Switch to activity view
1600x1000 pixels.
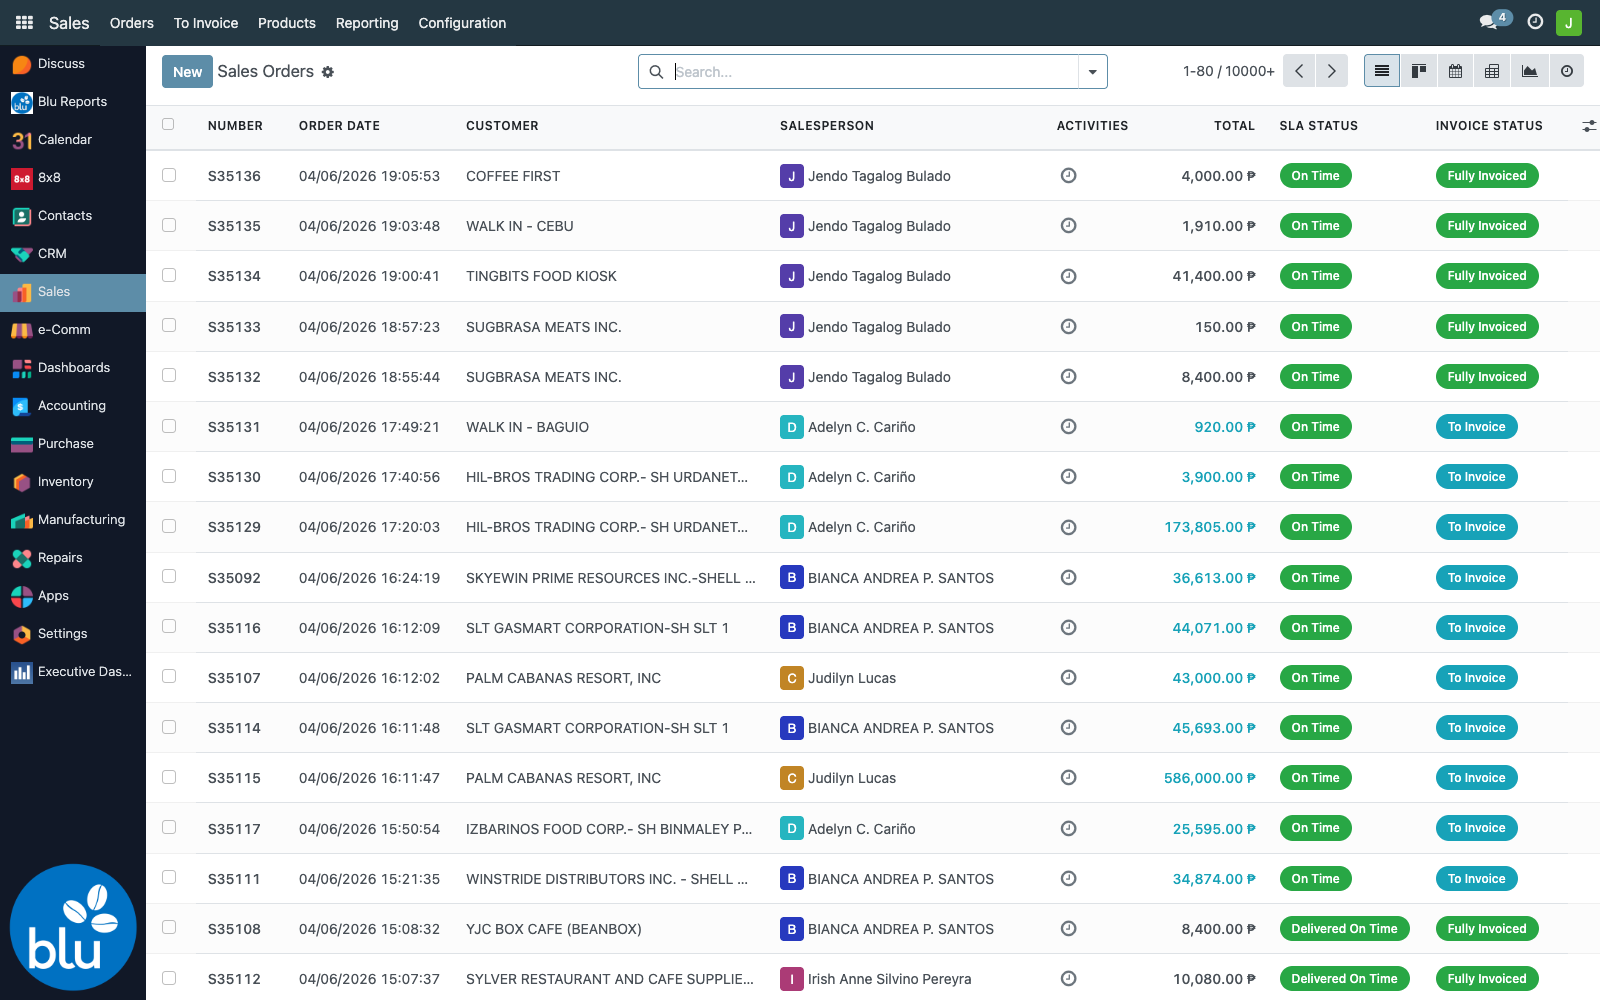pyautogui.click(x=1567, y=71)
